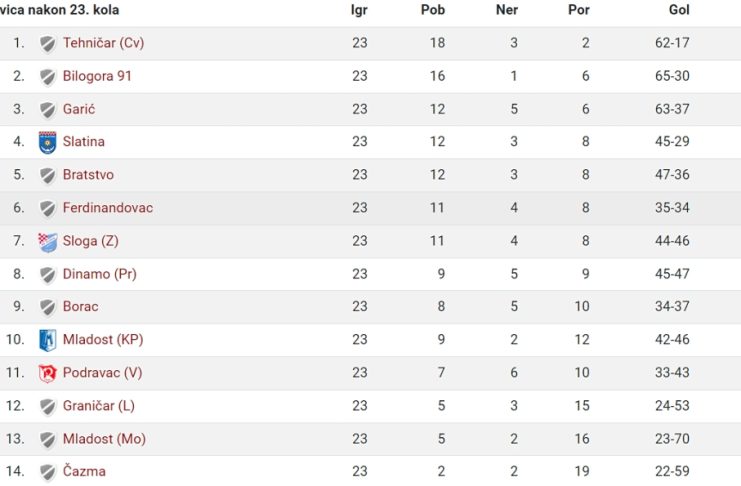The width and height of the screenshot is (741, 486).
Task: Click the Bilogora 91 grey shield icon
Action: click(x=47, y=77)
